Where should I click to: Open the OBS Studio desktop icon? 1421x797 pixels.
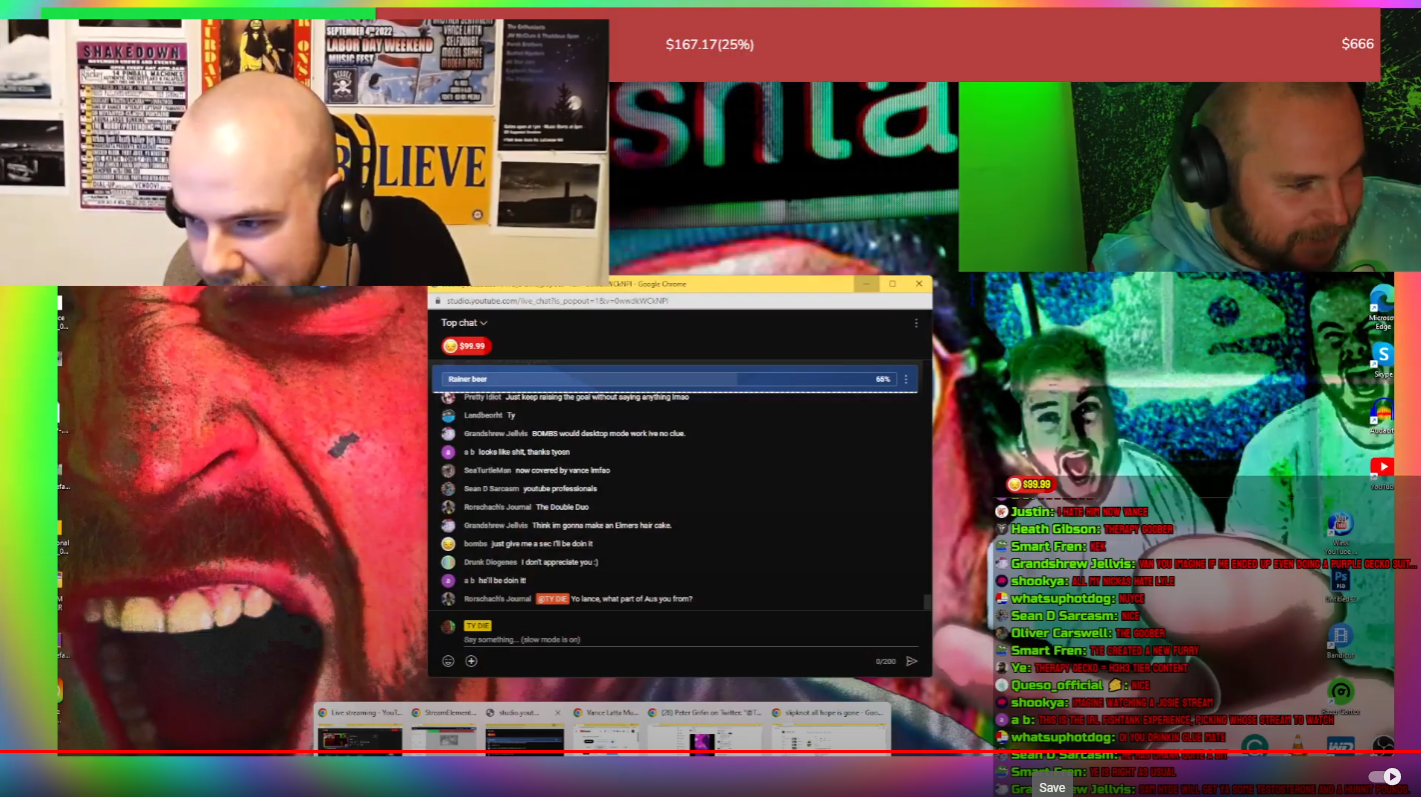[1383, 745]
